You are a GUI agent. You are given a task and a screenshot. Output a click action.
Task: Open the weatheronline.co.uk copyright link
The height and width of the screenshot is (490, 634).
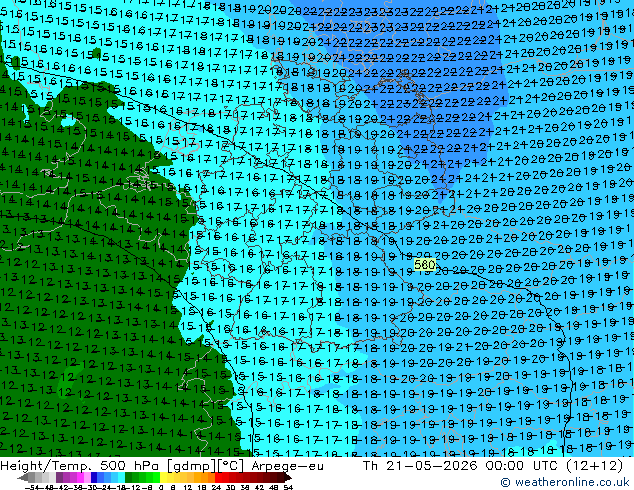(x=565, y=482)
